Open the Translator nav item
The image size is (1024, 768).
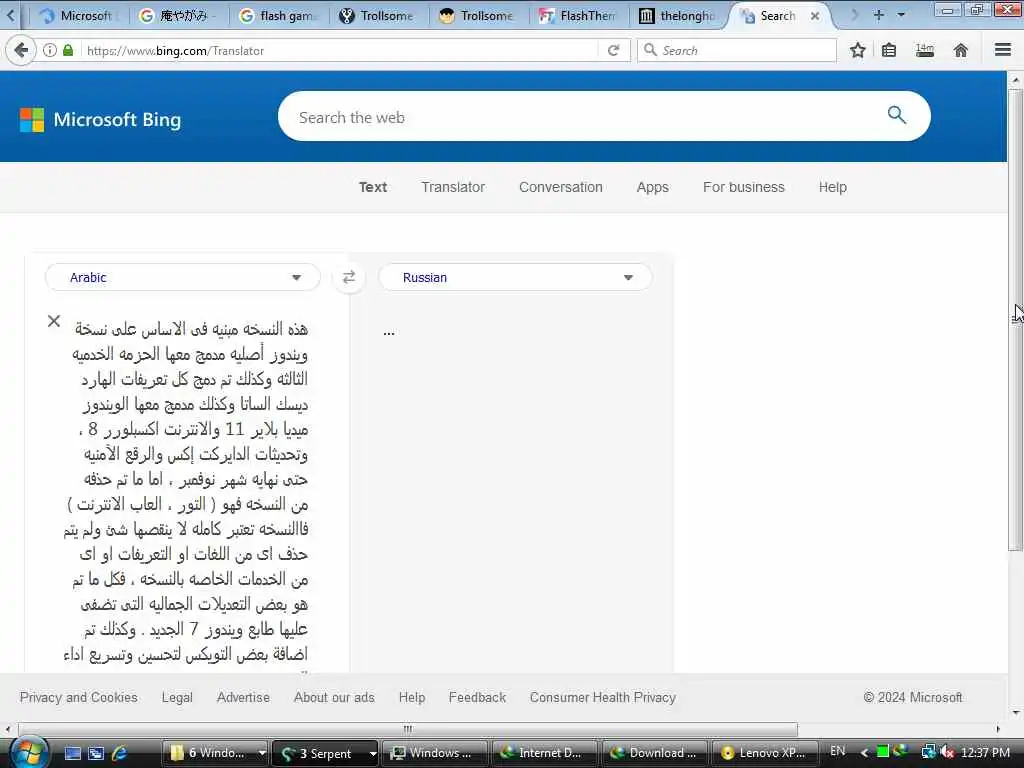tap(453, 187)
